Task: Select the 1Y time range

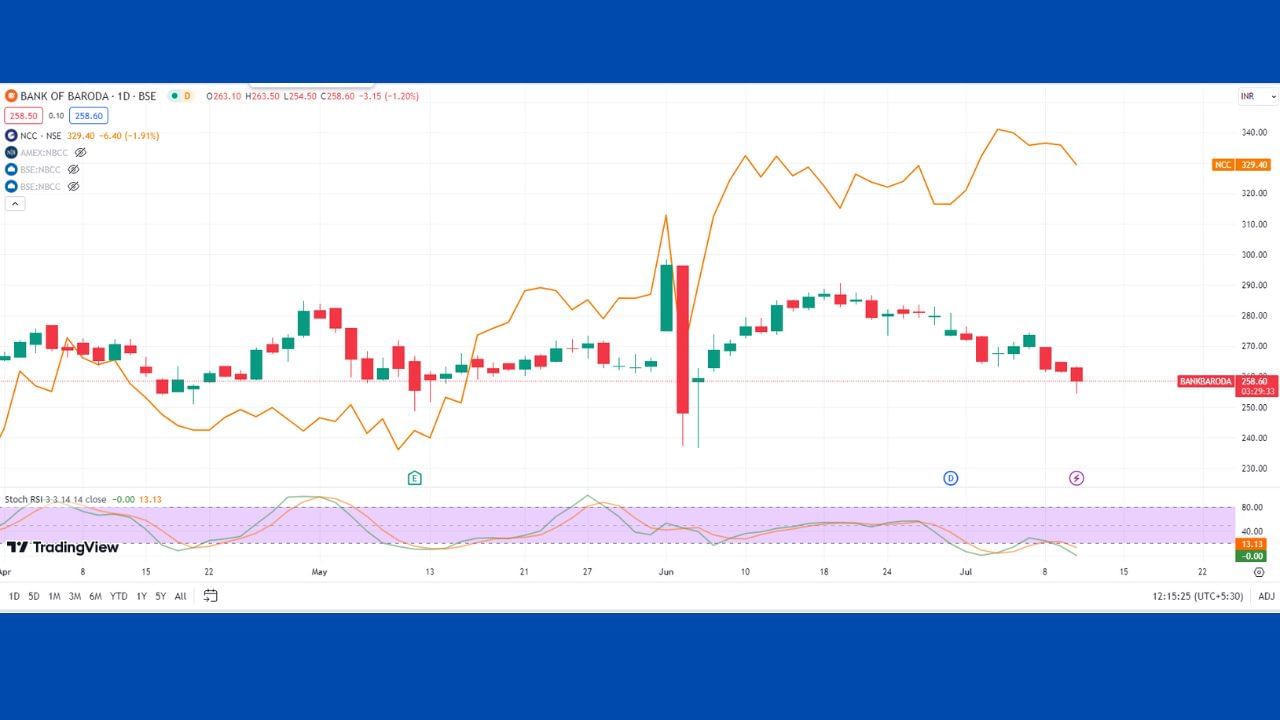Action: [141, 596]
